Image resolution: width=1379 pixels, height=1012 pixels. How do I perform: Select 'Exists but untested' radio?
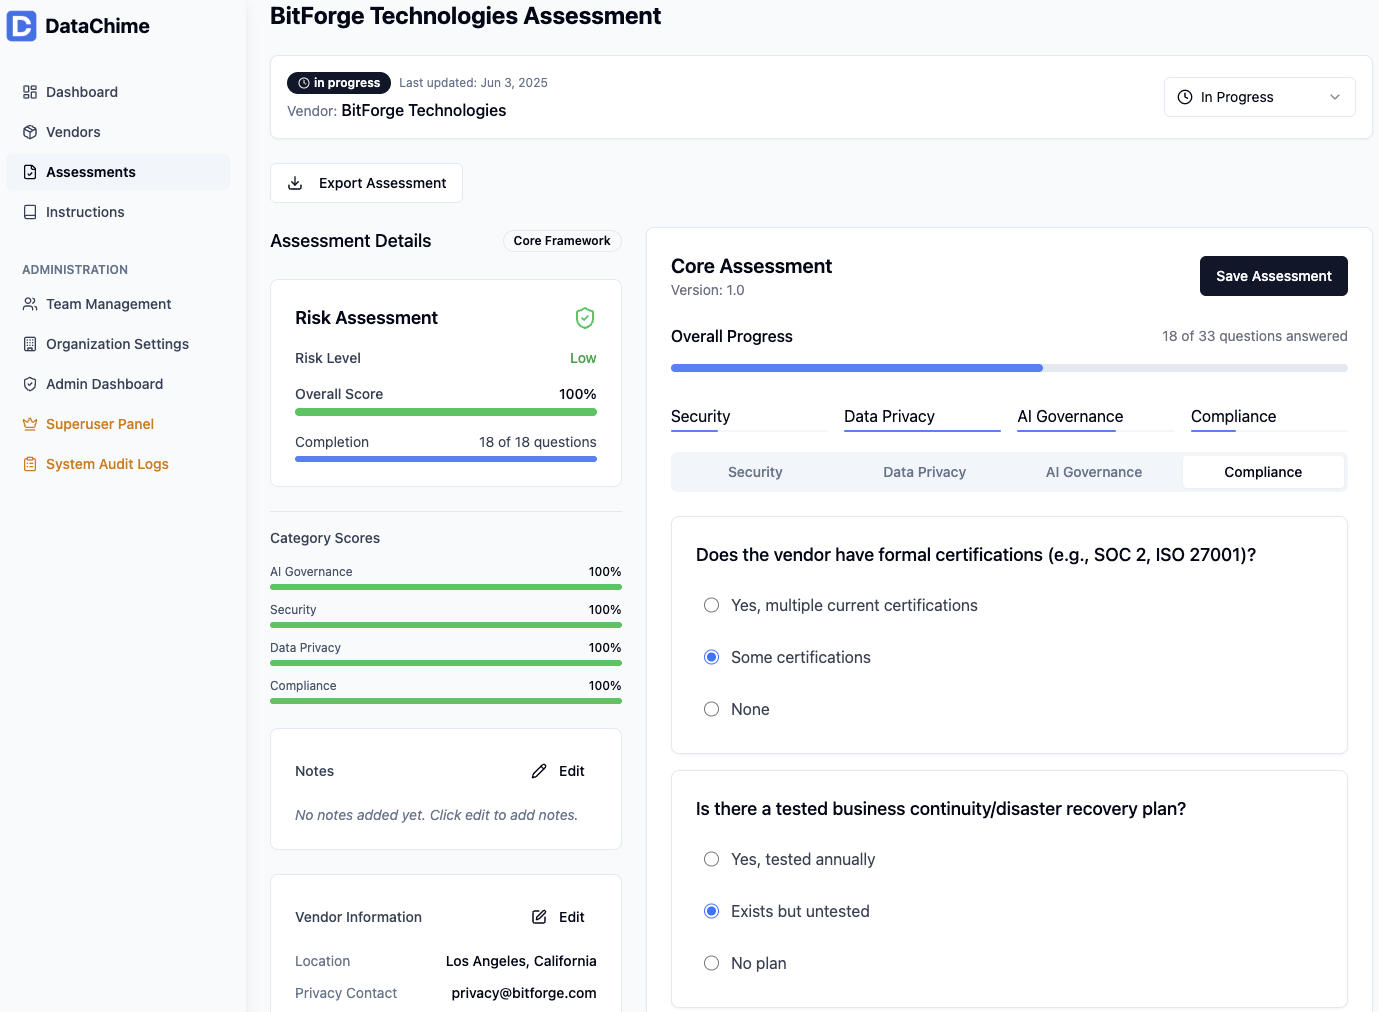(x=711, y=911)
